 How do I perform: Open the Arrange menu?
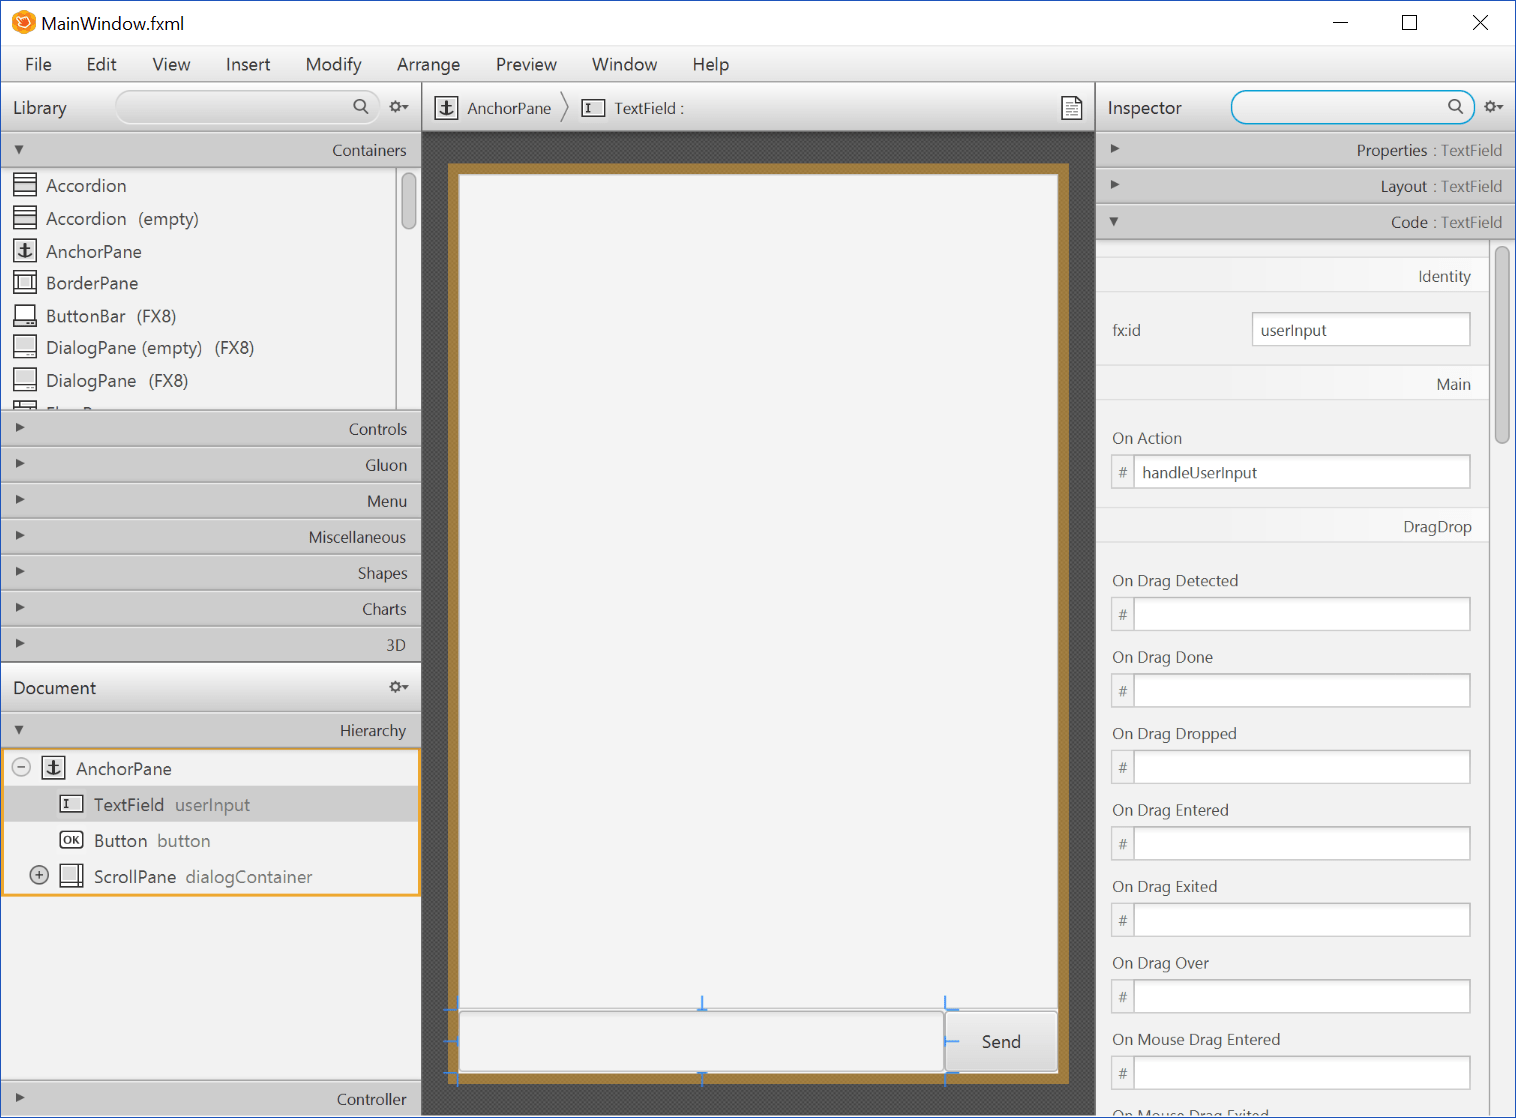click(x=428, y=64)
